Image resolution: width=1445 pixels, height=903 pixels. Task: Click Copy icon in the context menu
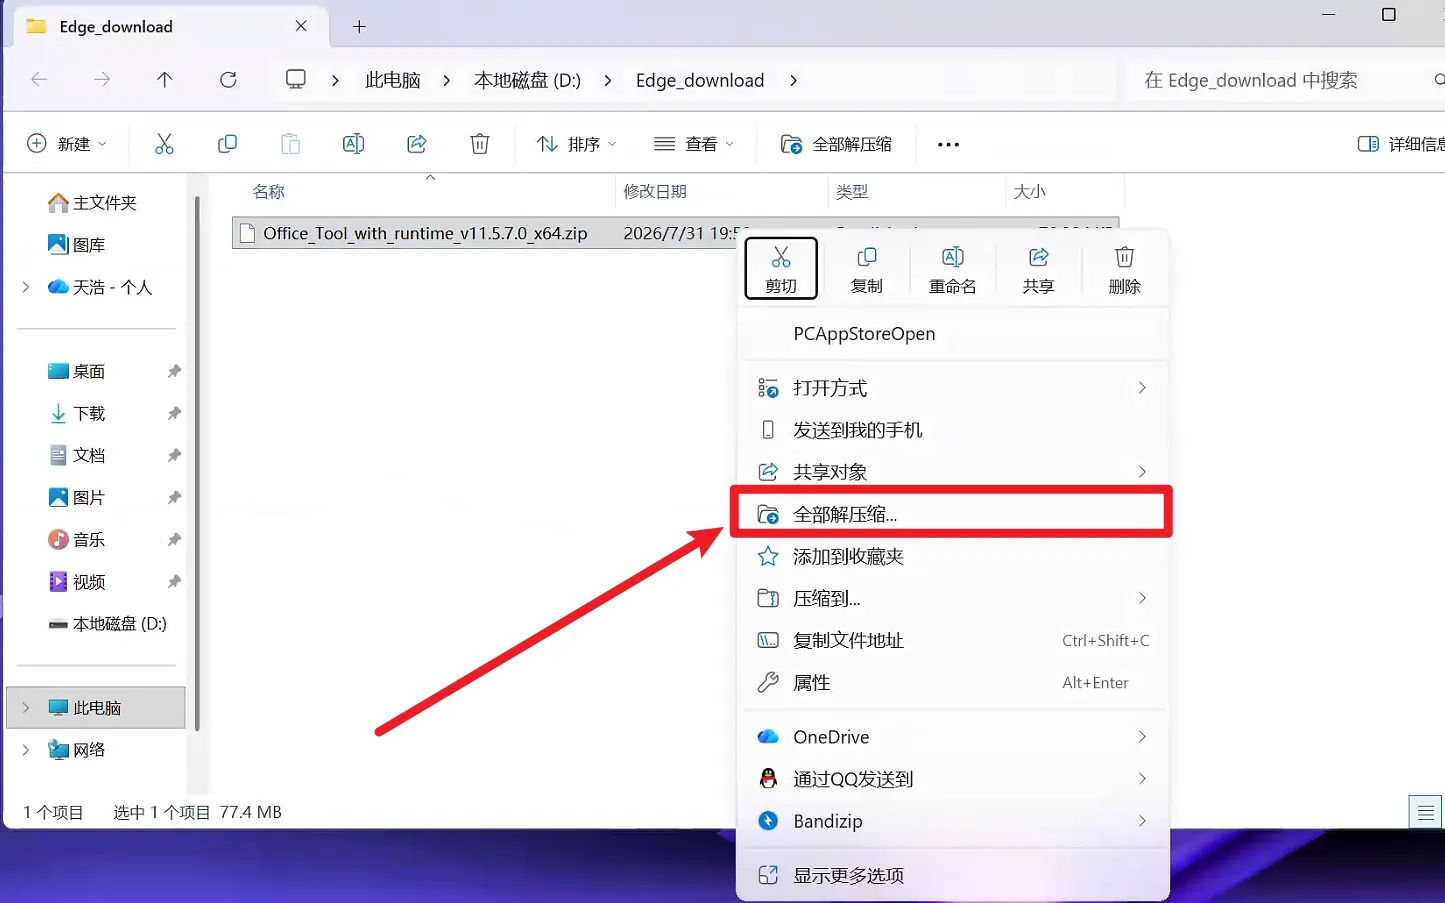point(867,268)
